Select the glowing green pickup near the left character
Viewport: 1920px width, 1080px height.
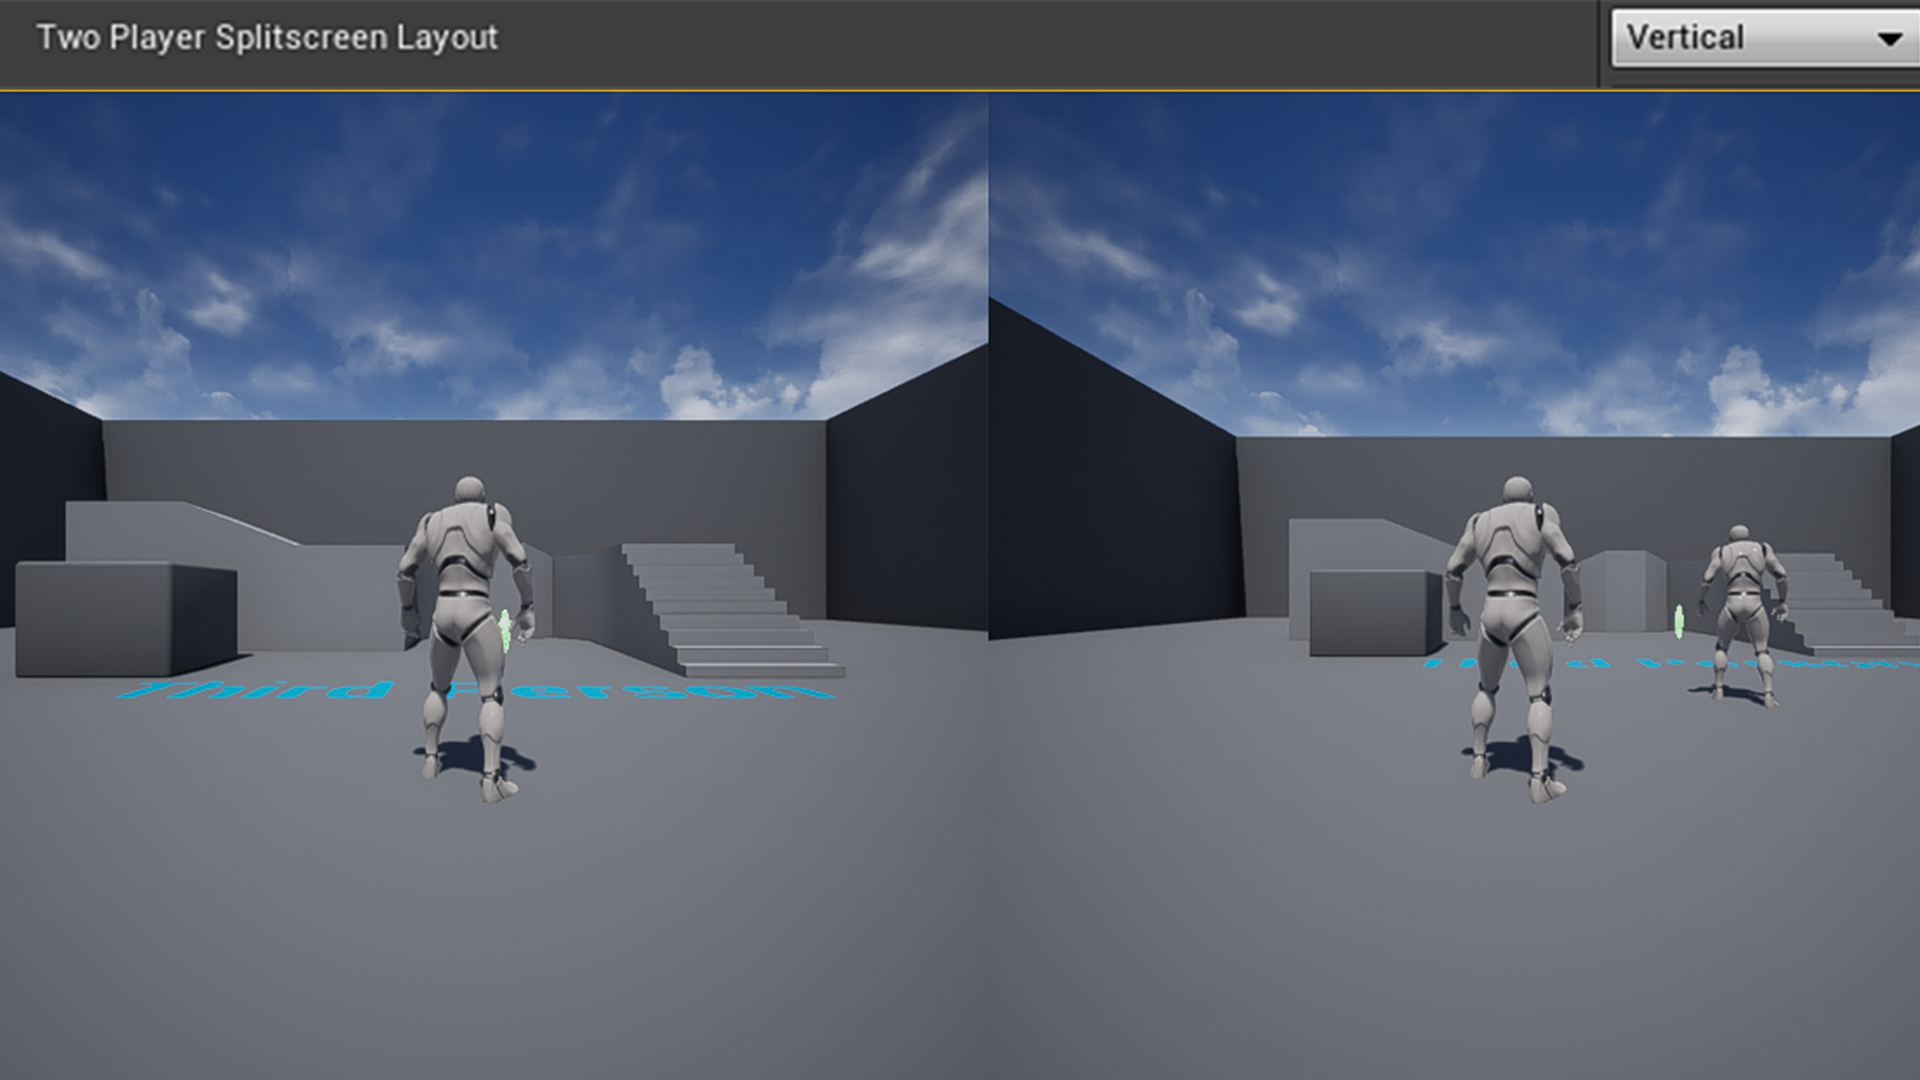point(506,630)
